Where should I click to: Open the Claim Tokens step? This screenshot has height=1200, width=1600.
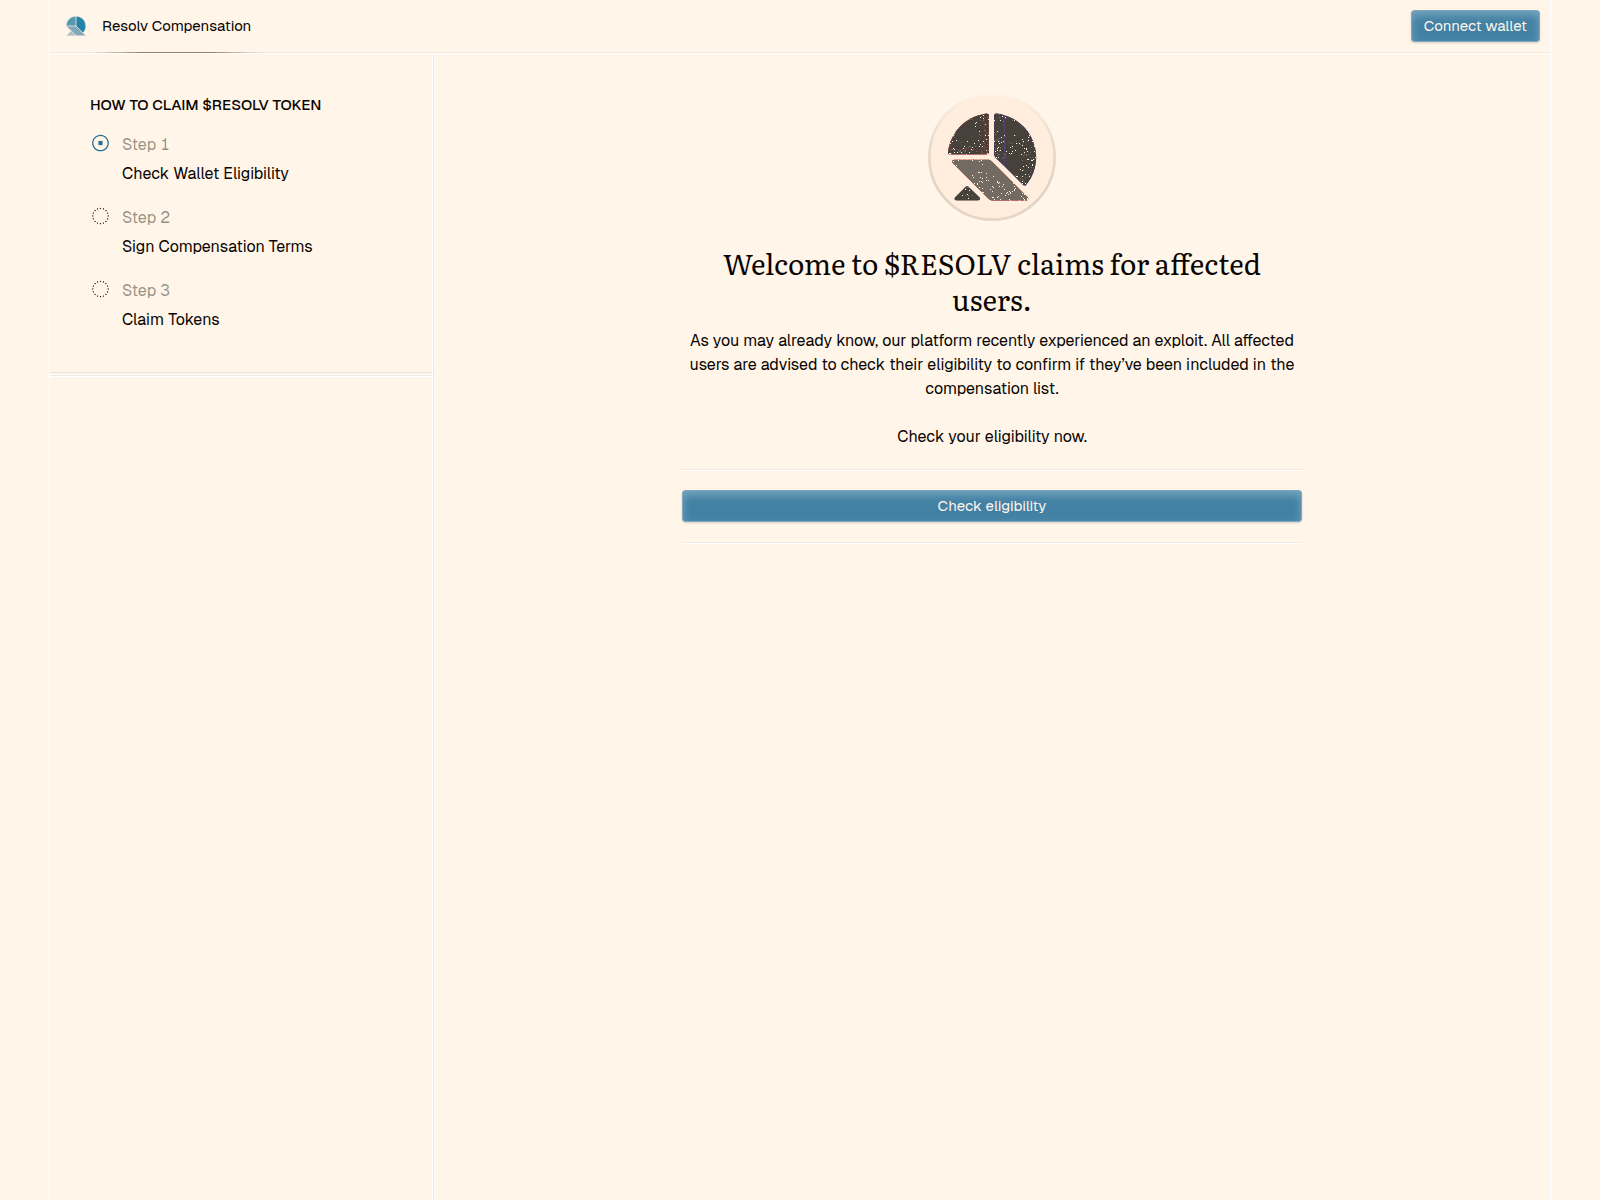pyautogui.click(x=170, y=319)
